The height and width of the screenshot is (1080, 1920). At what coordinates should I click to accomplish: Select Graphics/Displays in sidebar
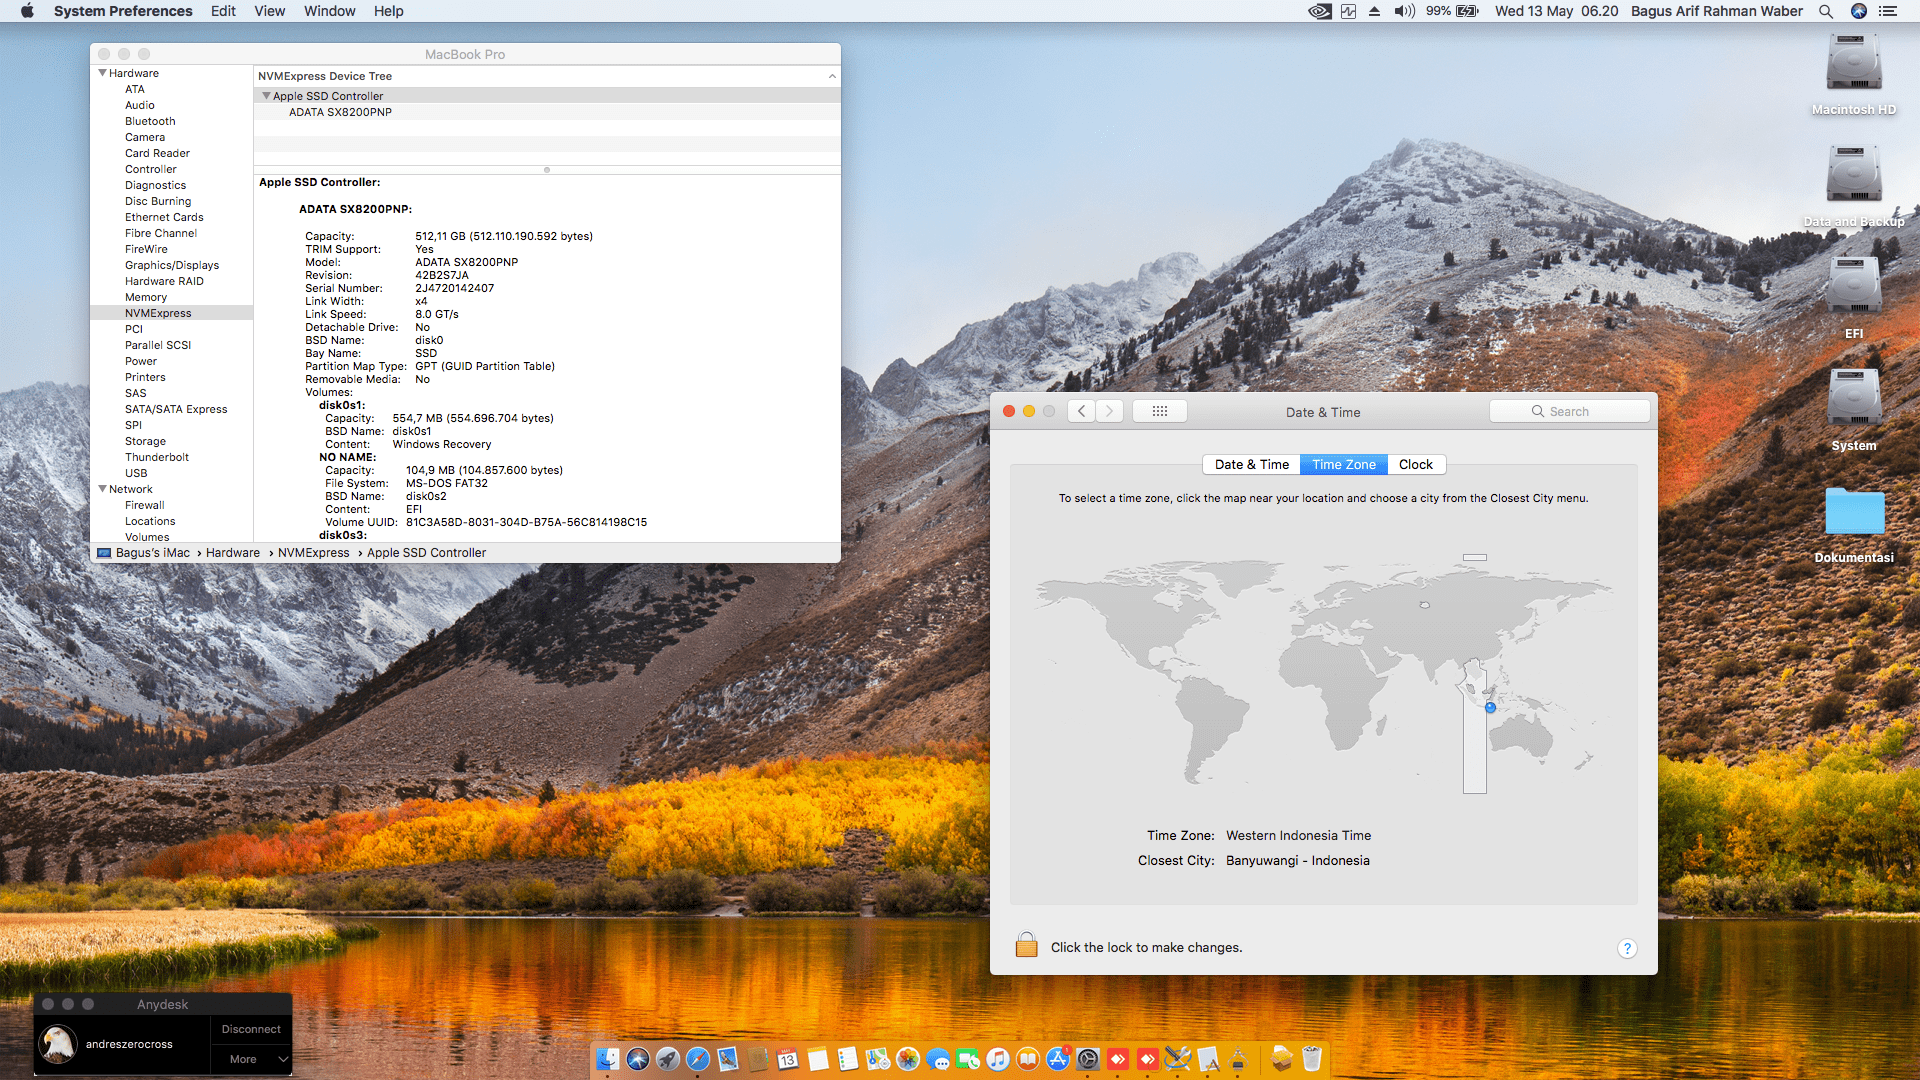[x=172, y=265]
